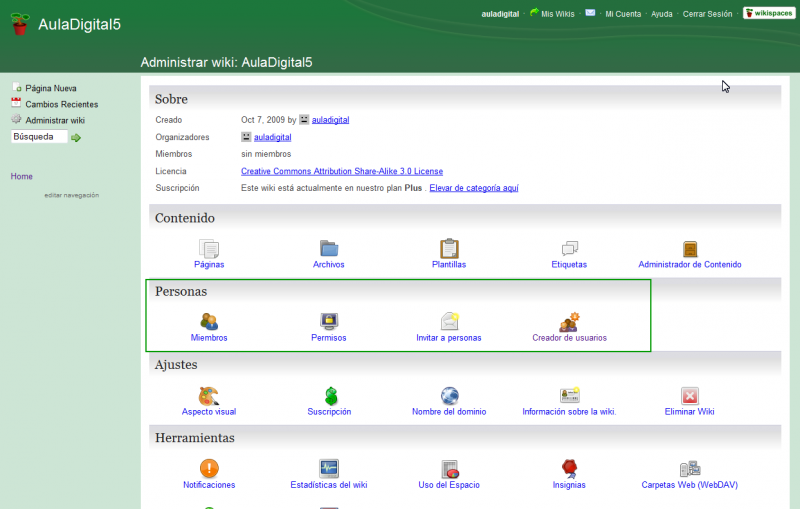Click Elevar de categoría aquí link
The width and height of the screenshot is (800, 509).
point(474,188)
